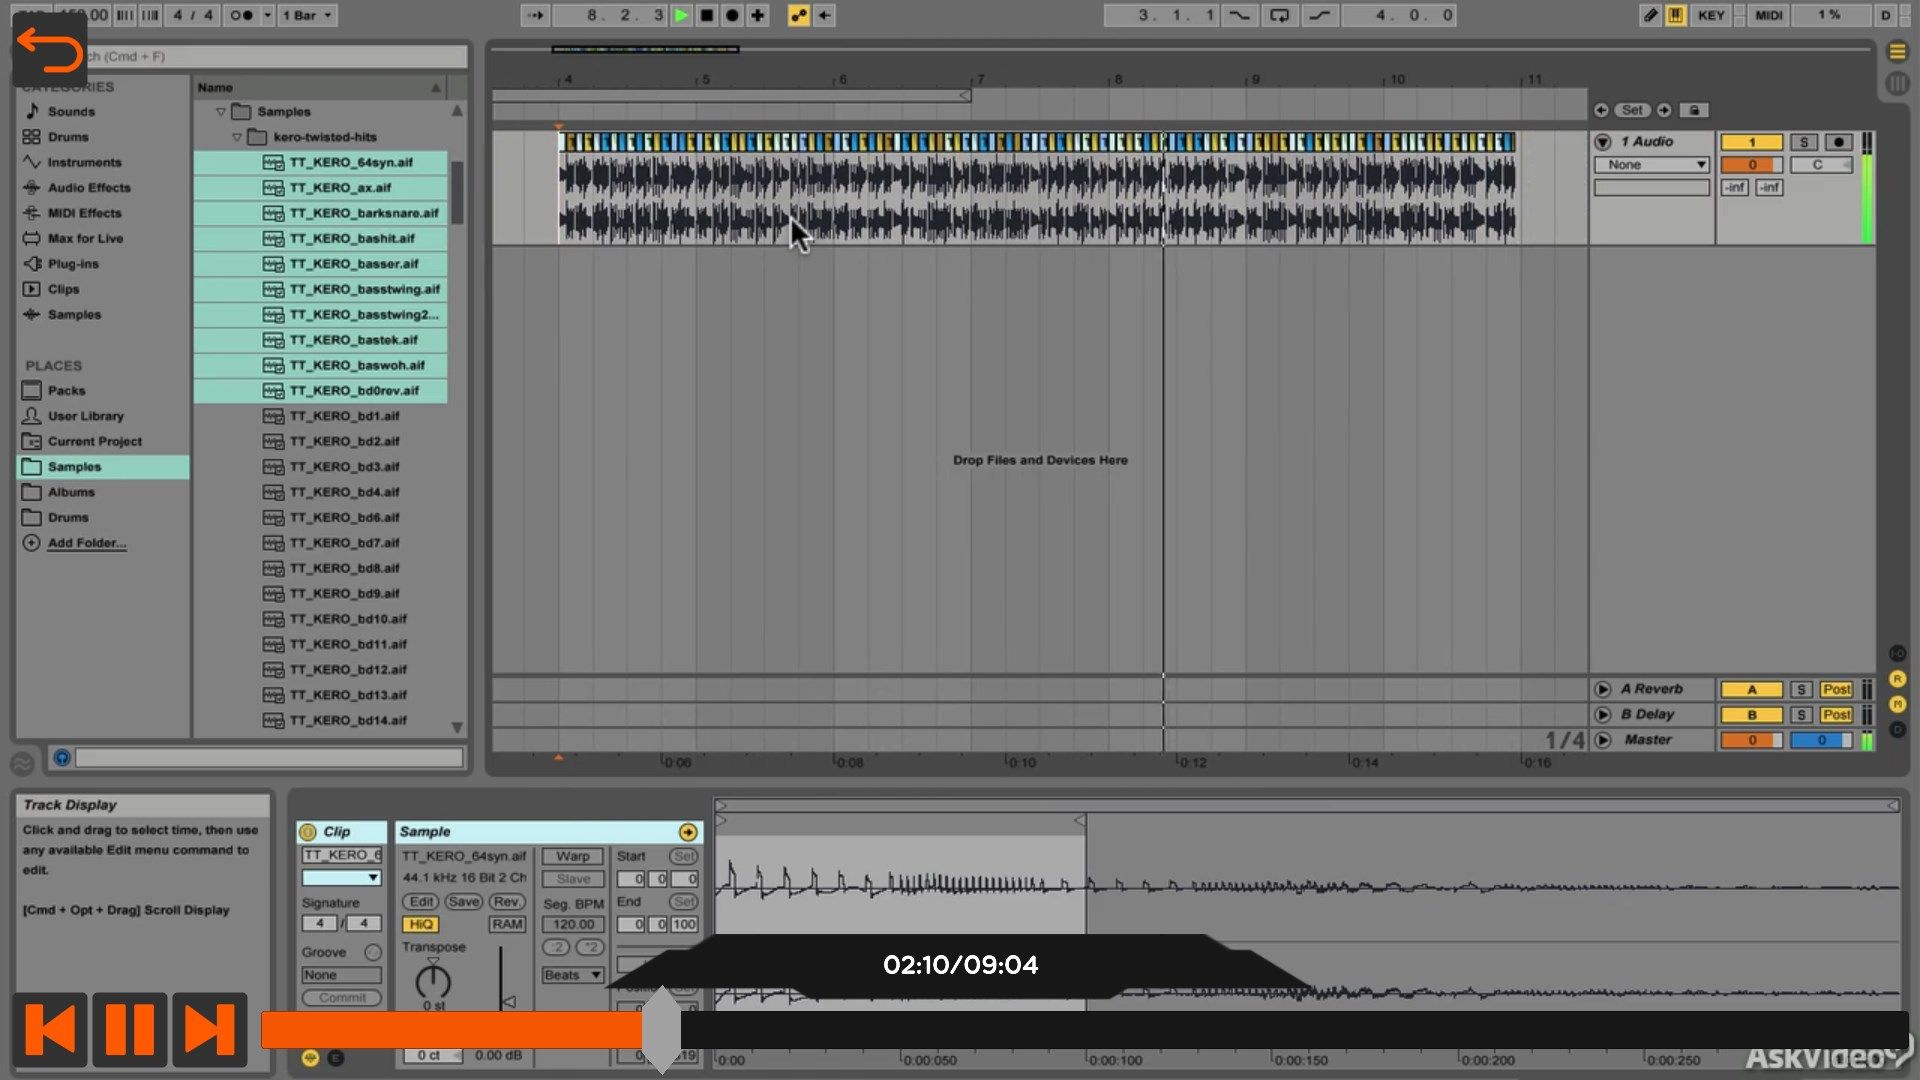Adjust the Master blue preview volume slider

pyautogui.click(x=1821, y=740)
